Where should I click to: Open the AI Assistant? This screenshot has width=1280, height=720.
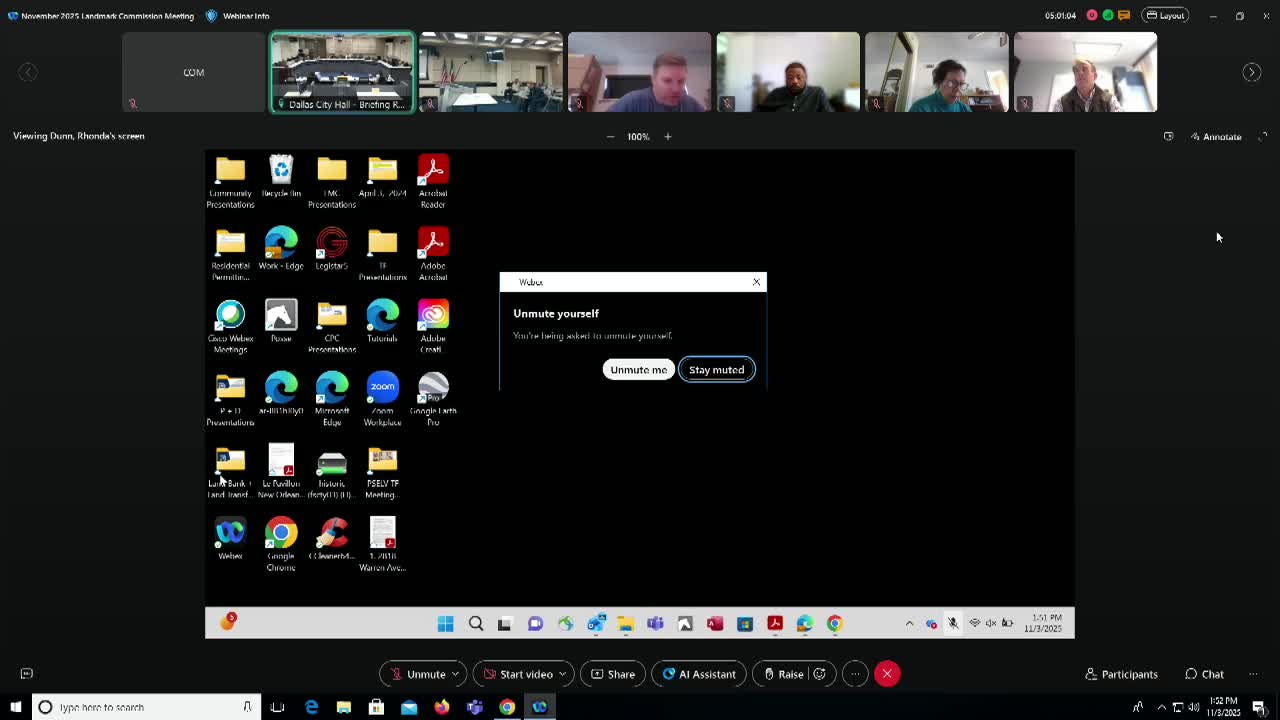[x=698, y=674]
